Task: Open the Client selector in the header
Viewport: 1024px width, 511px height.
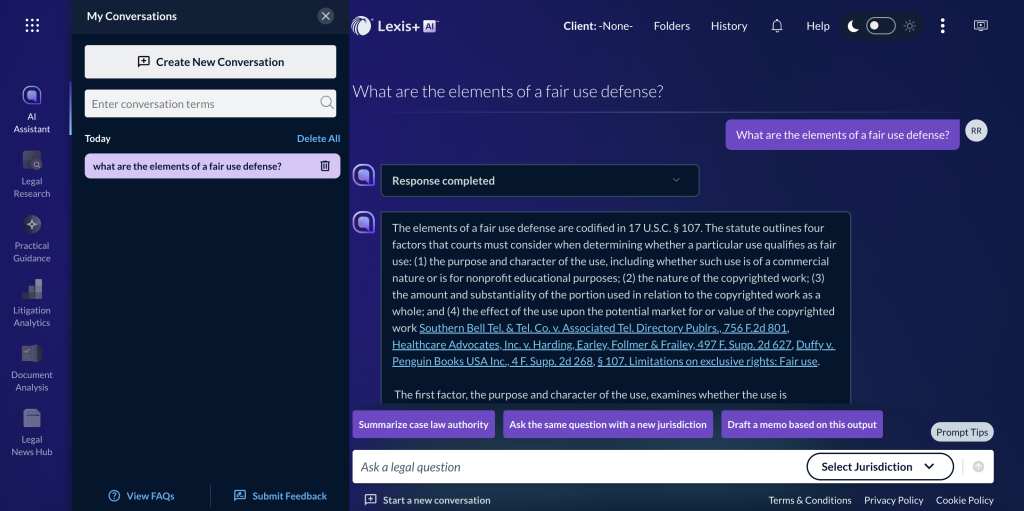Action: point(601,26)
